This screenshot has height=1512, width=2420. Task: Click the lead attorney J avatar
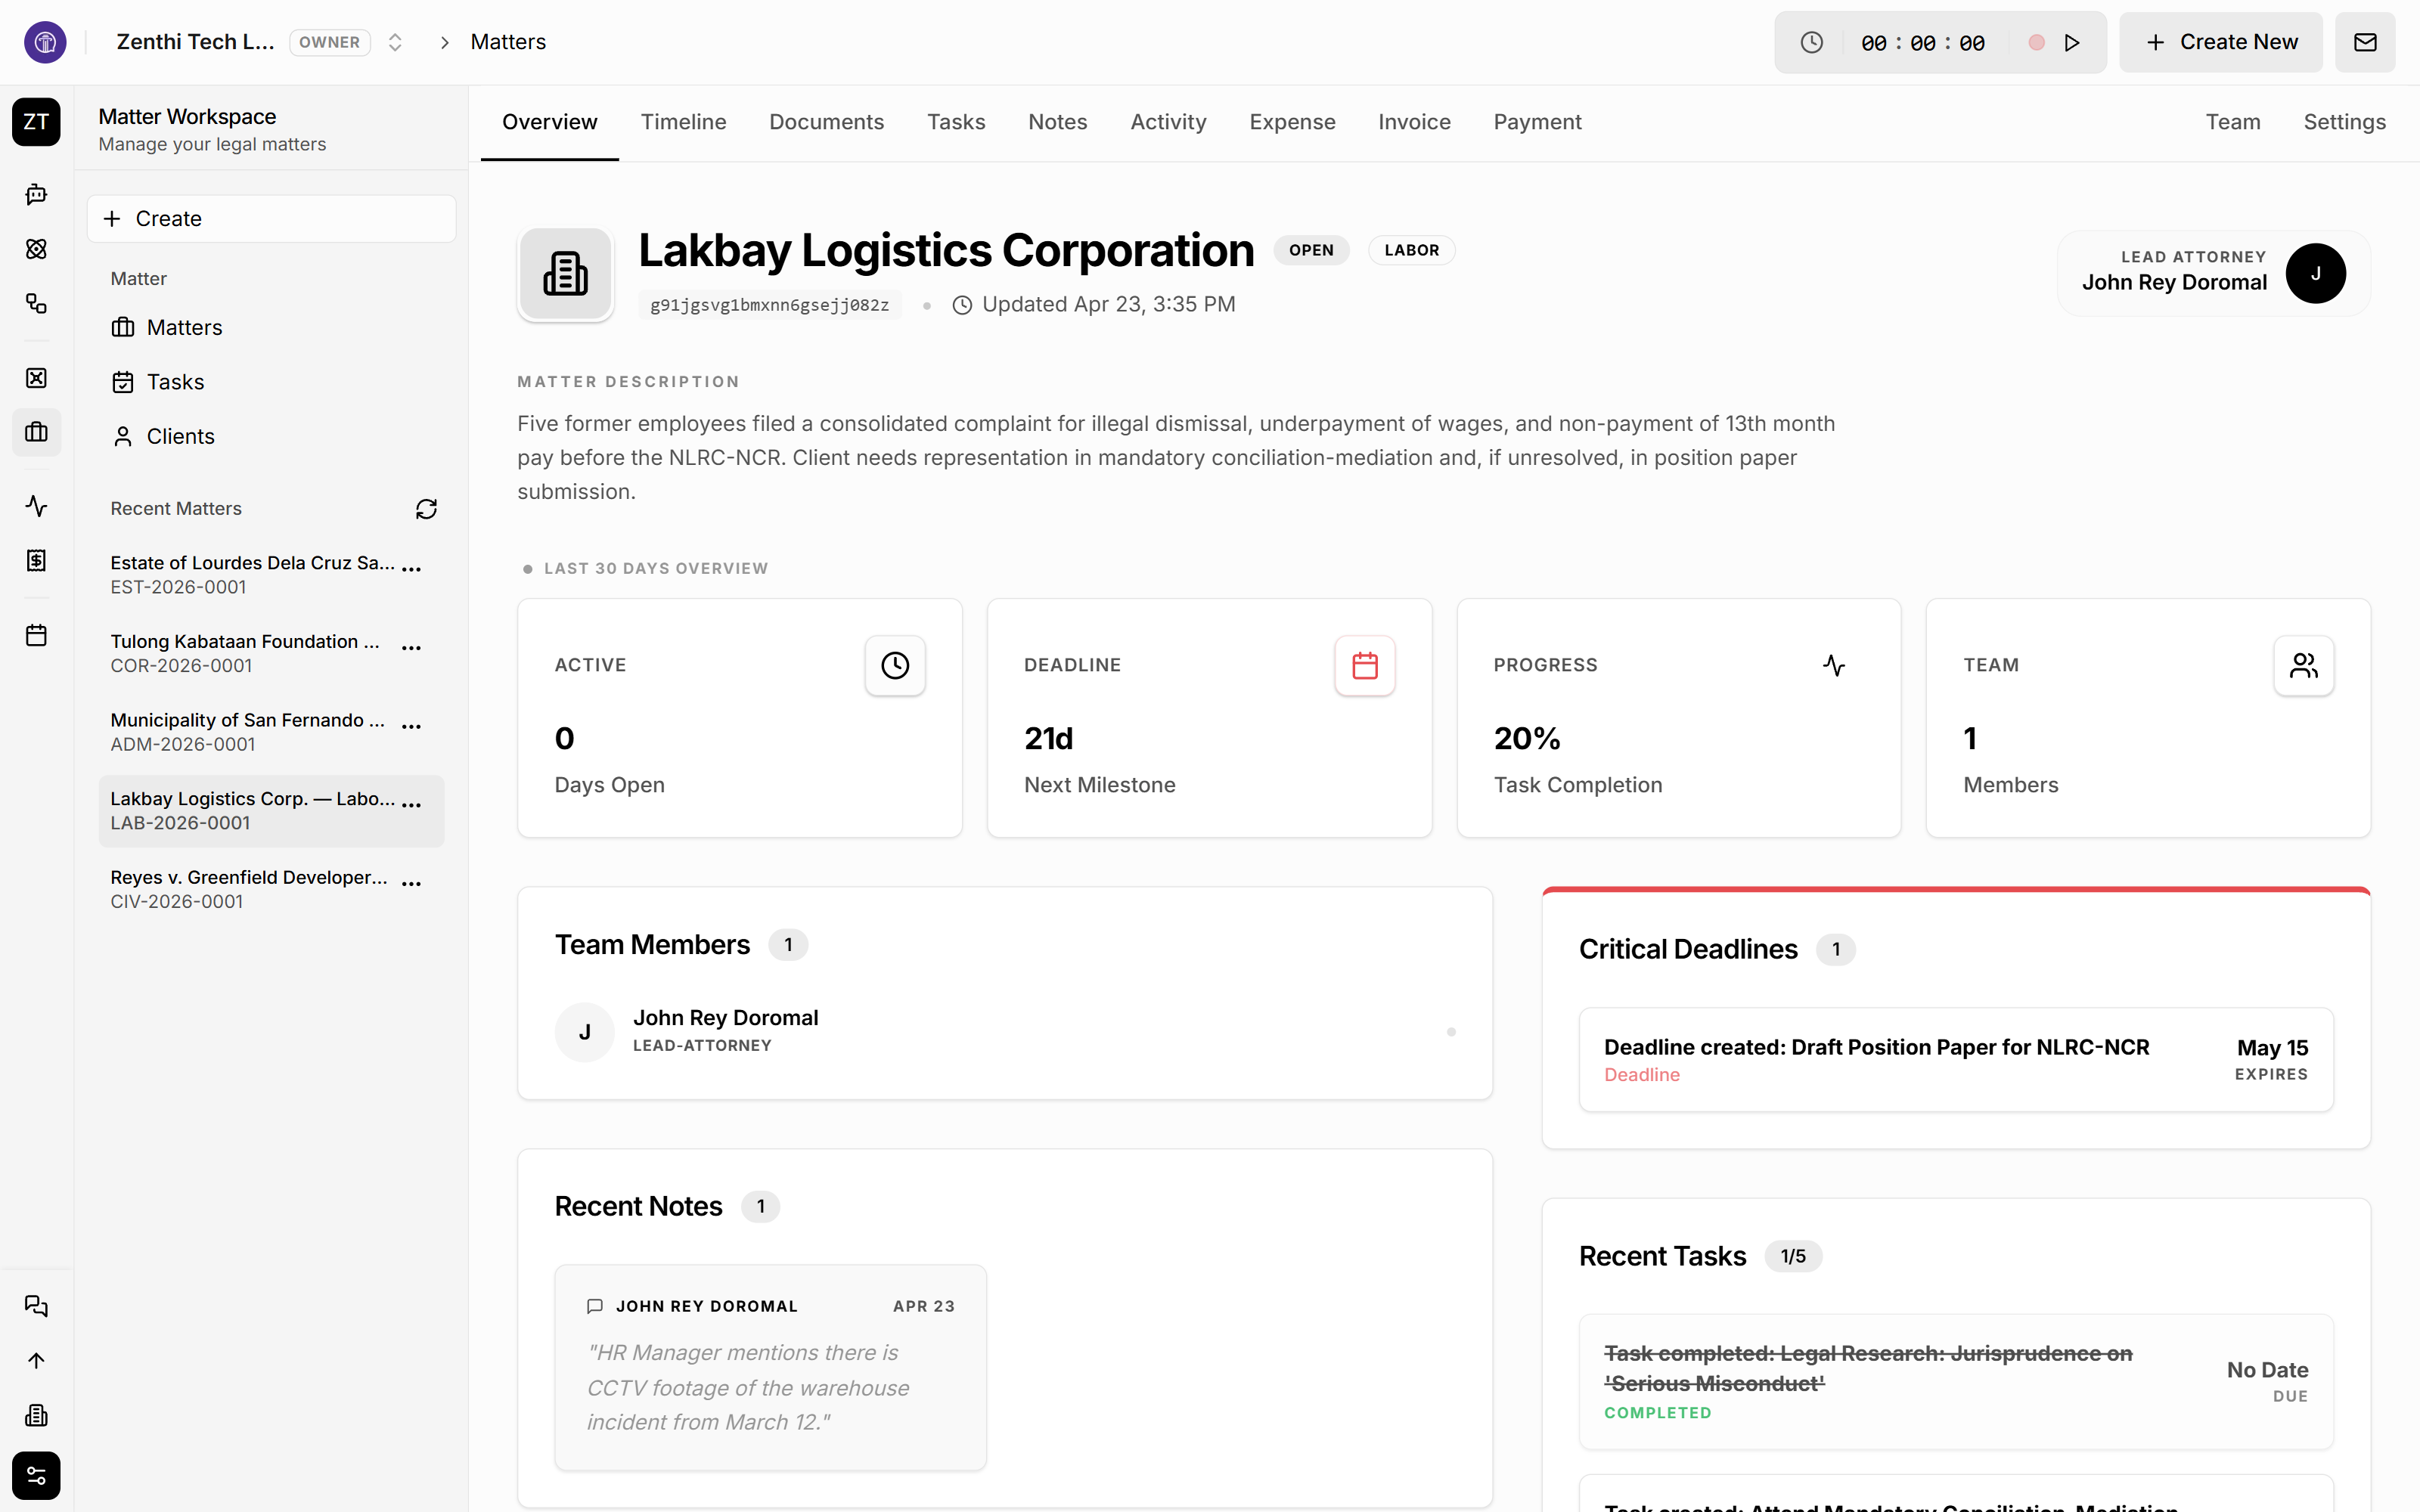(2316, 273)
